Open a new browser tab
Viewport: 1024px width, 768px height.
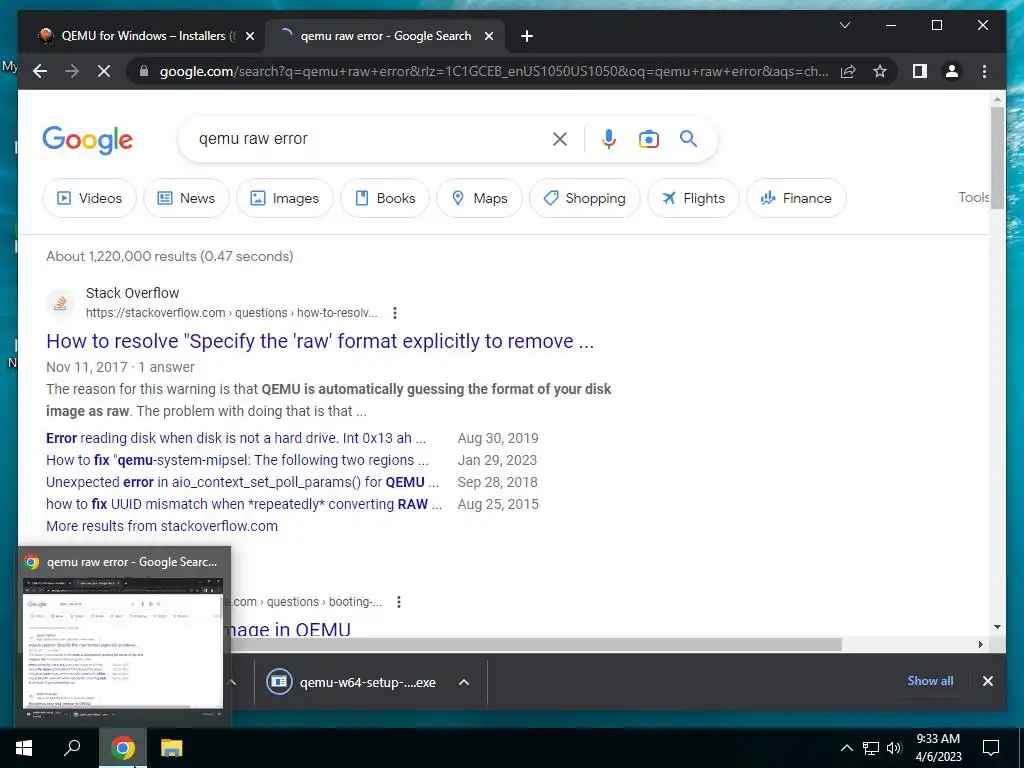coord(526,36)
